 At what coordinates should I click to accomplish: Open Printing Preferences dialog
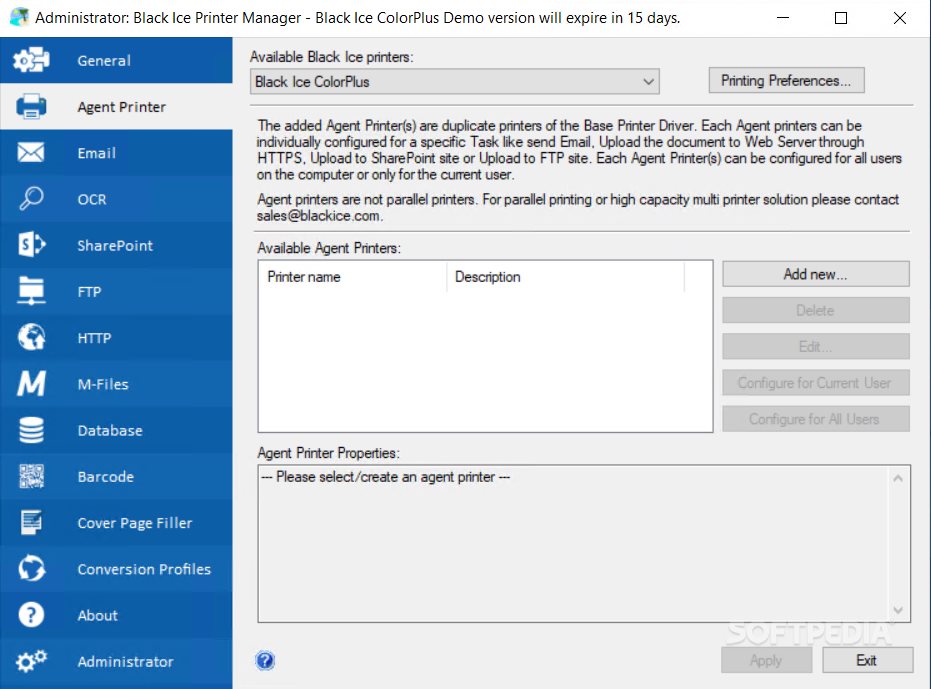coord(786,80)
